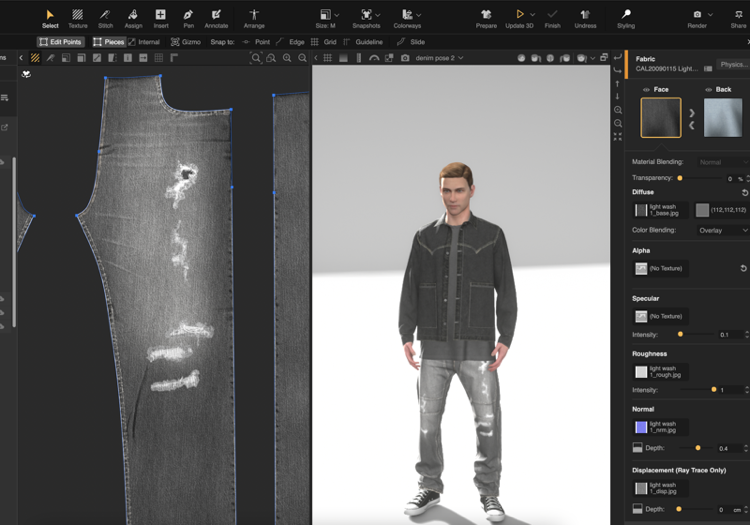Pick the Pen tool
The height and width of the screenshot is (525, 750).
tap(188, 19)
